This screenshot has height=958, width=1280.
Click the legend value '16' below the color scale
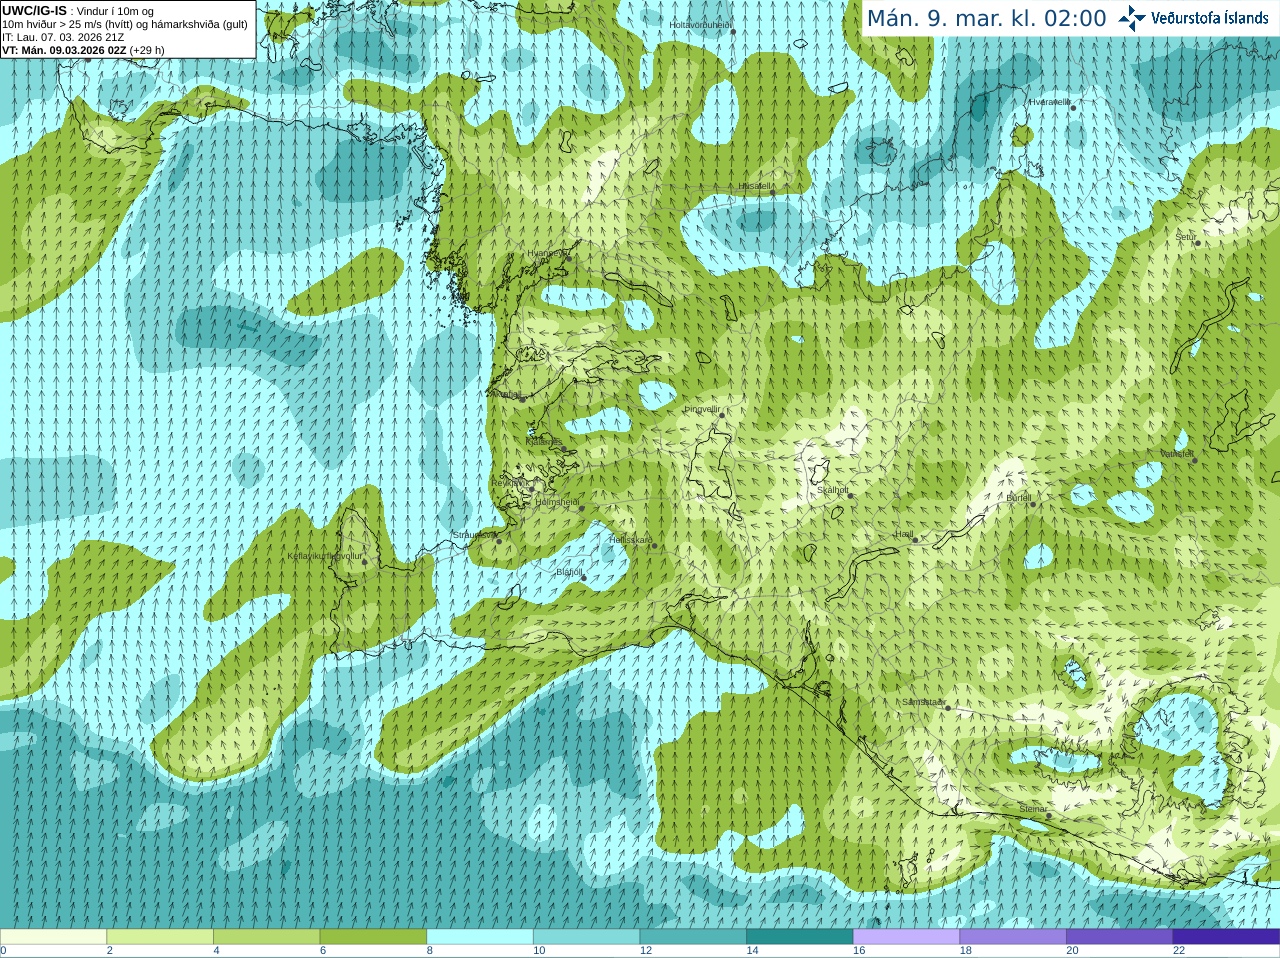859,951
